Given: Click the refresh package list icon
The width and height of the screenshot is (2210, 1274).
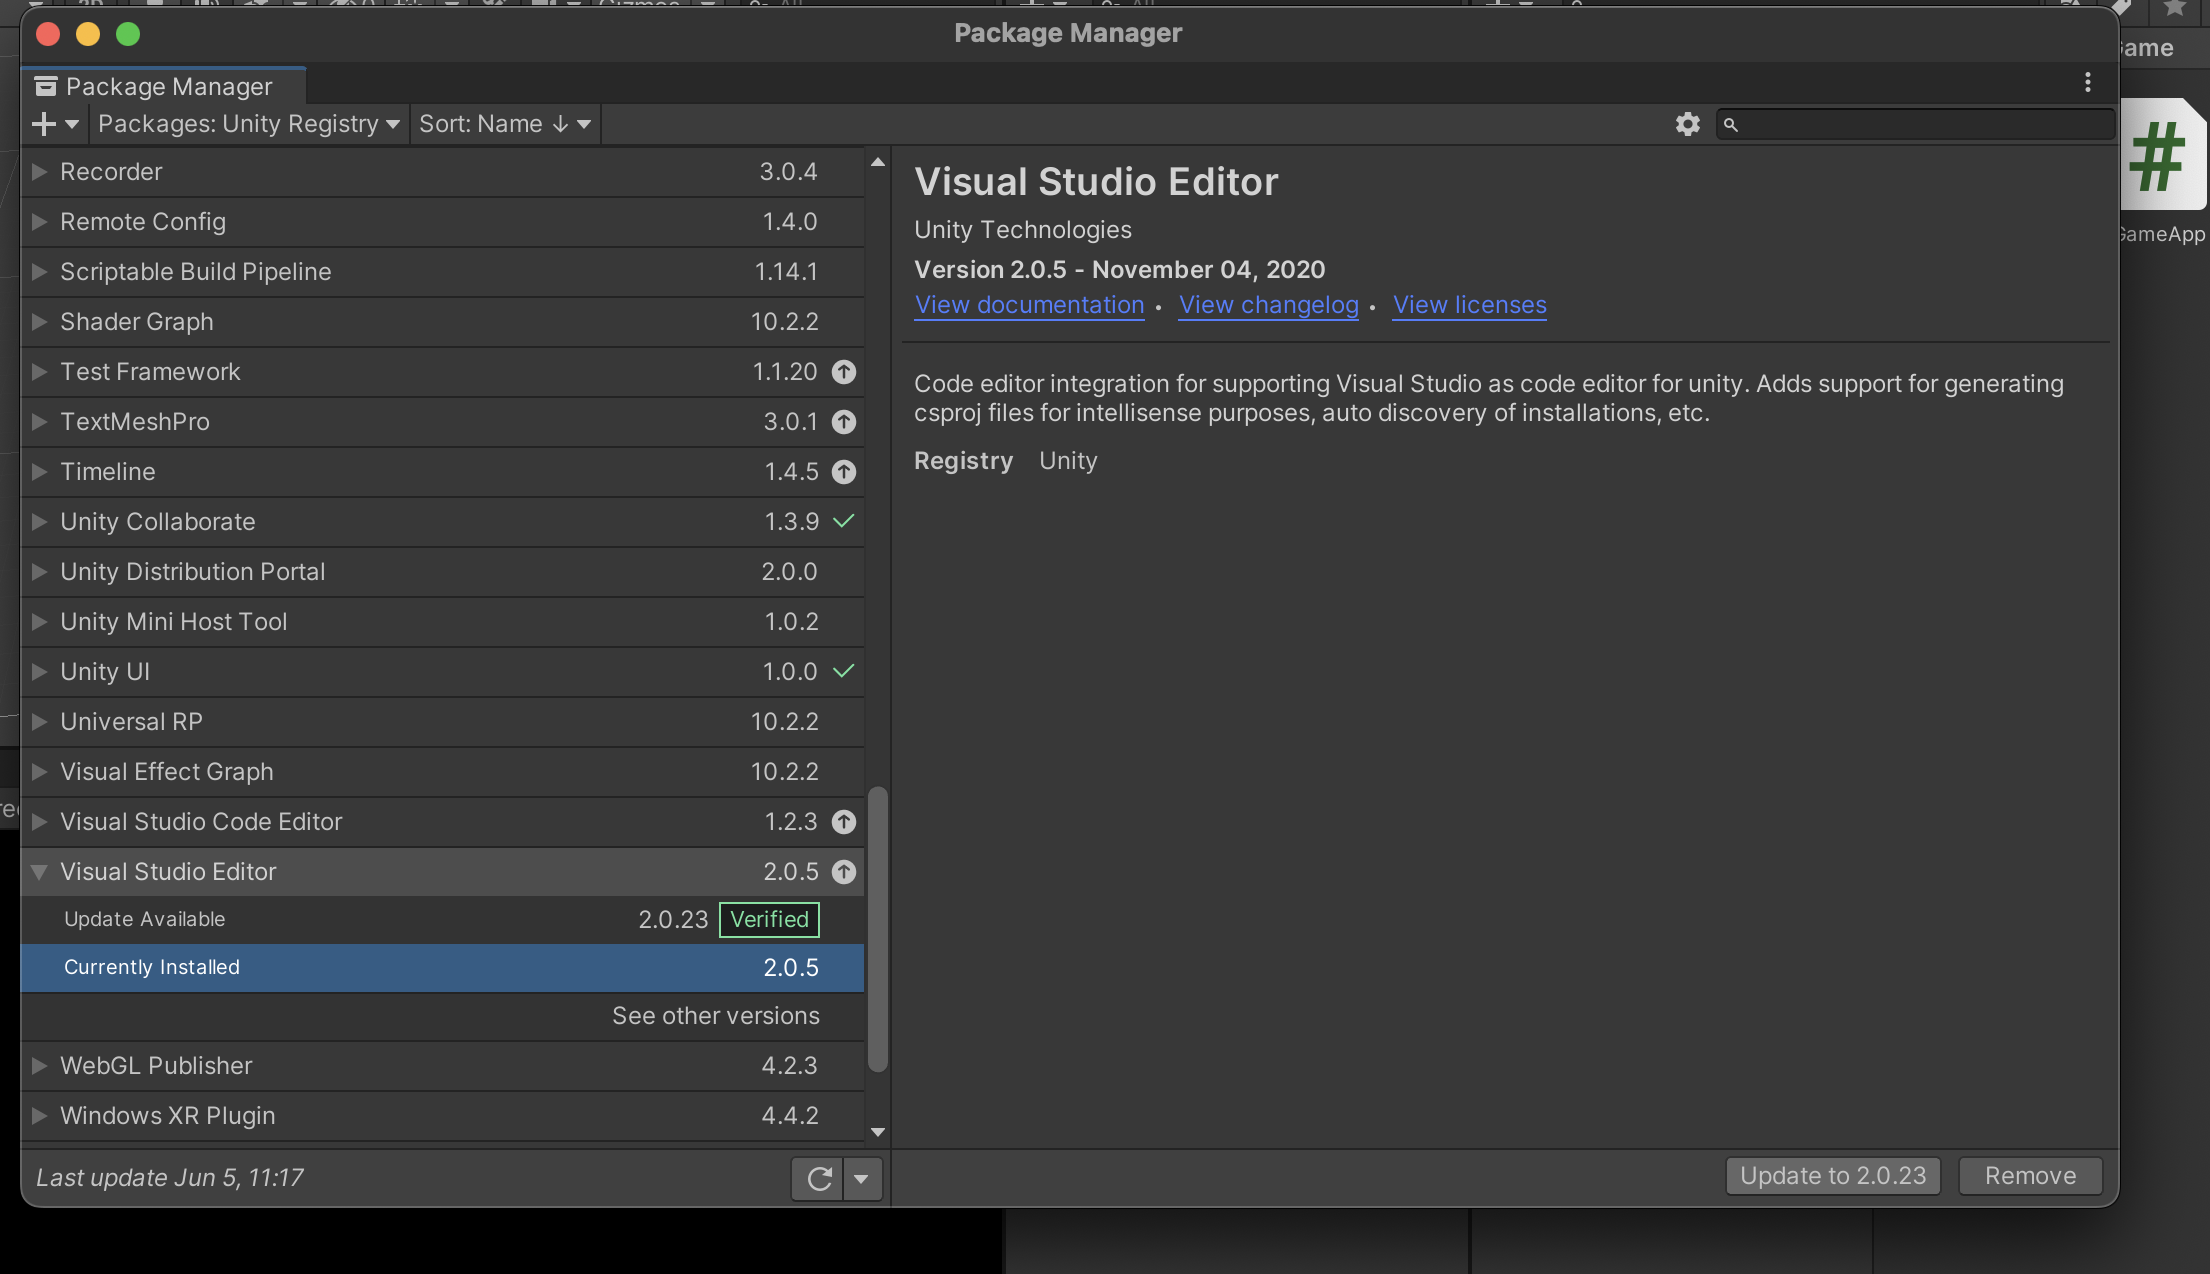Looking at the screenshot, I should [819, 1179].
